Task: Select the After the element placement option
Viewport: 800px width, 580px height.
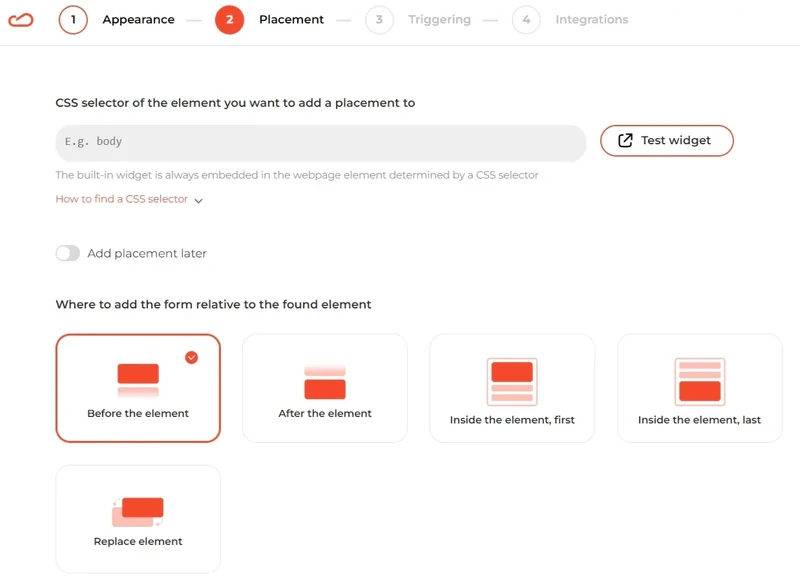Action: tap(324, 388)
